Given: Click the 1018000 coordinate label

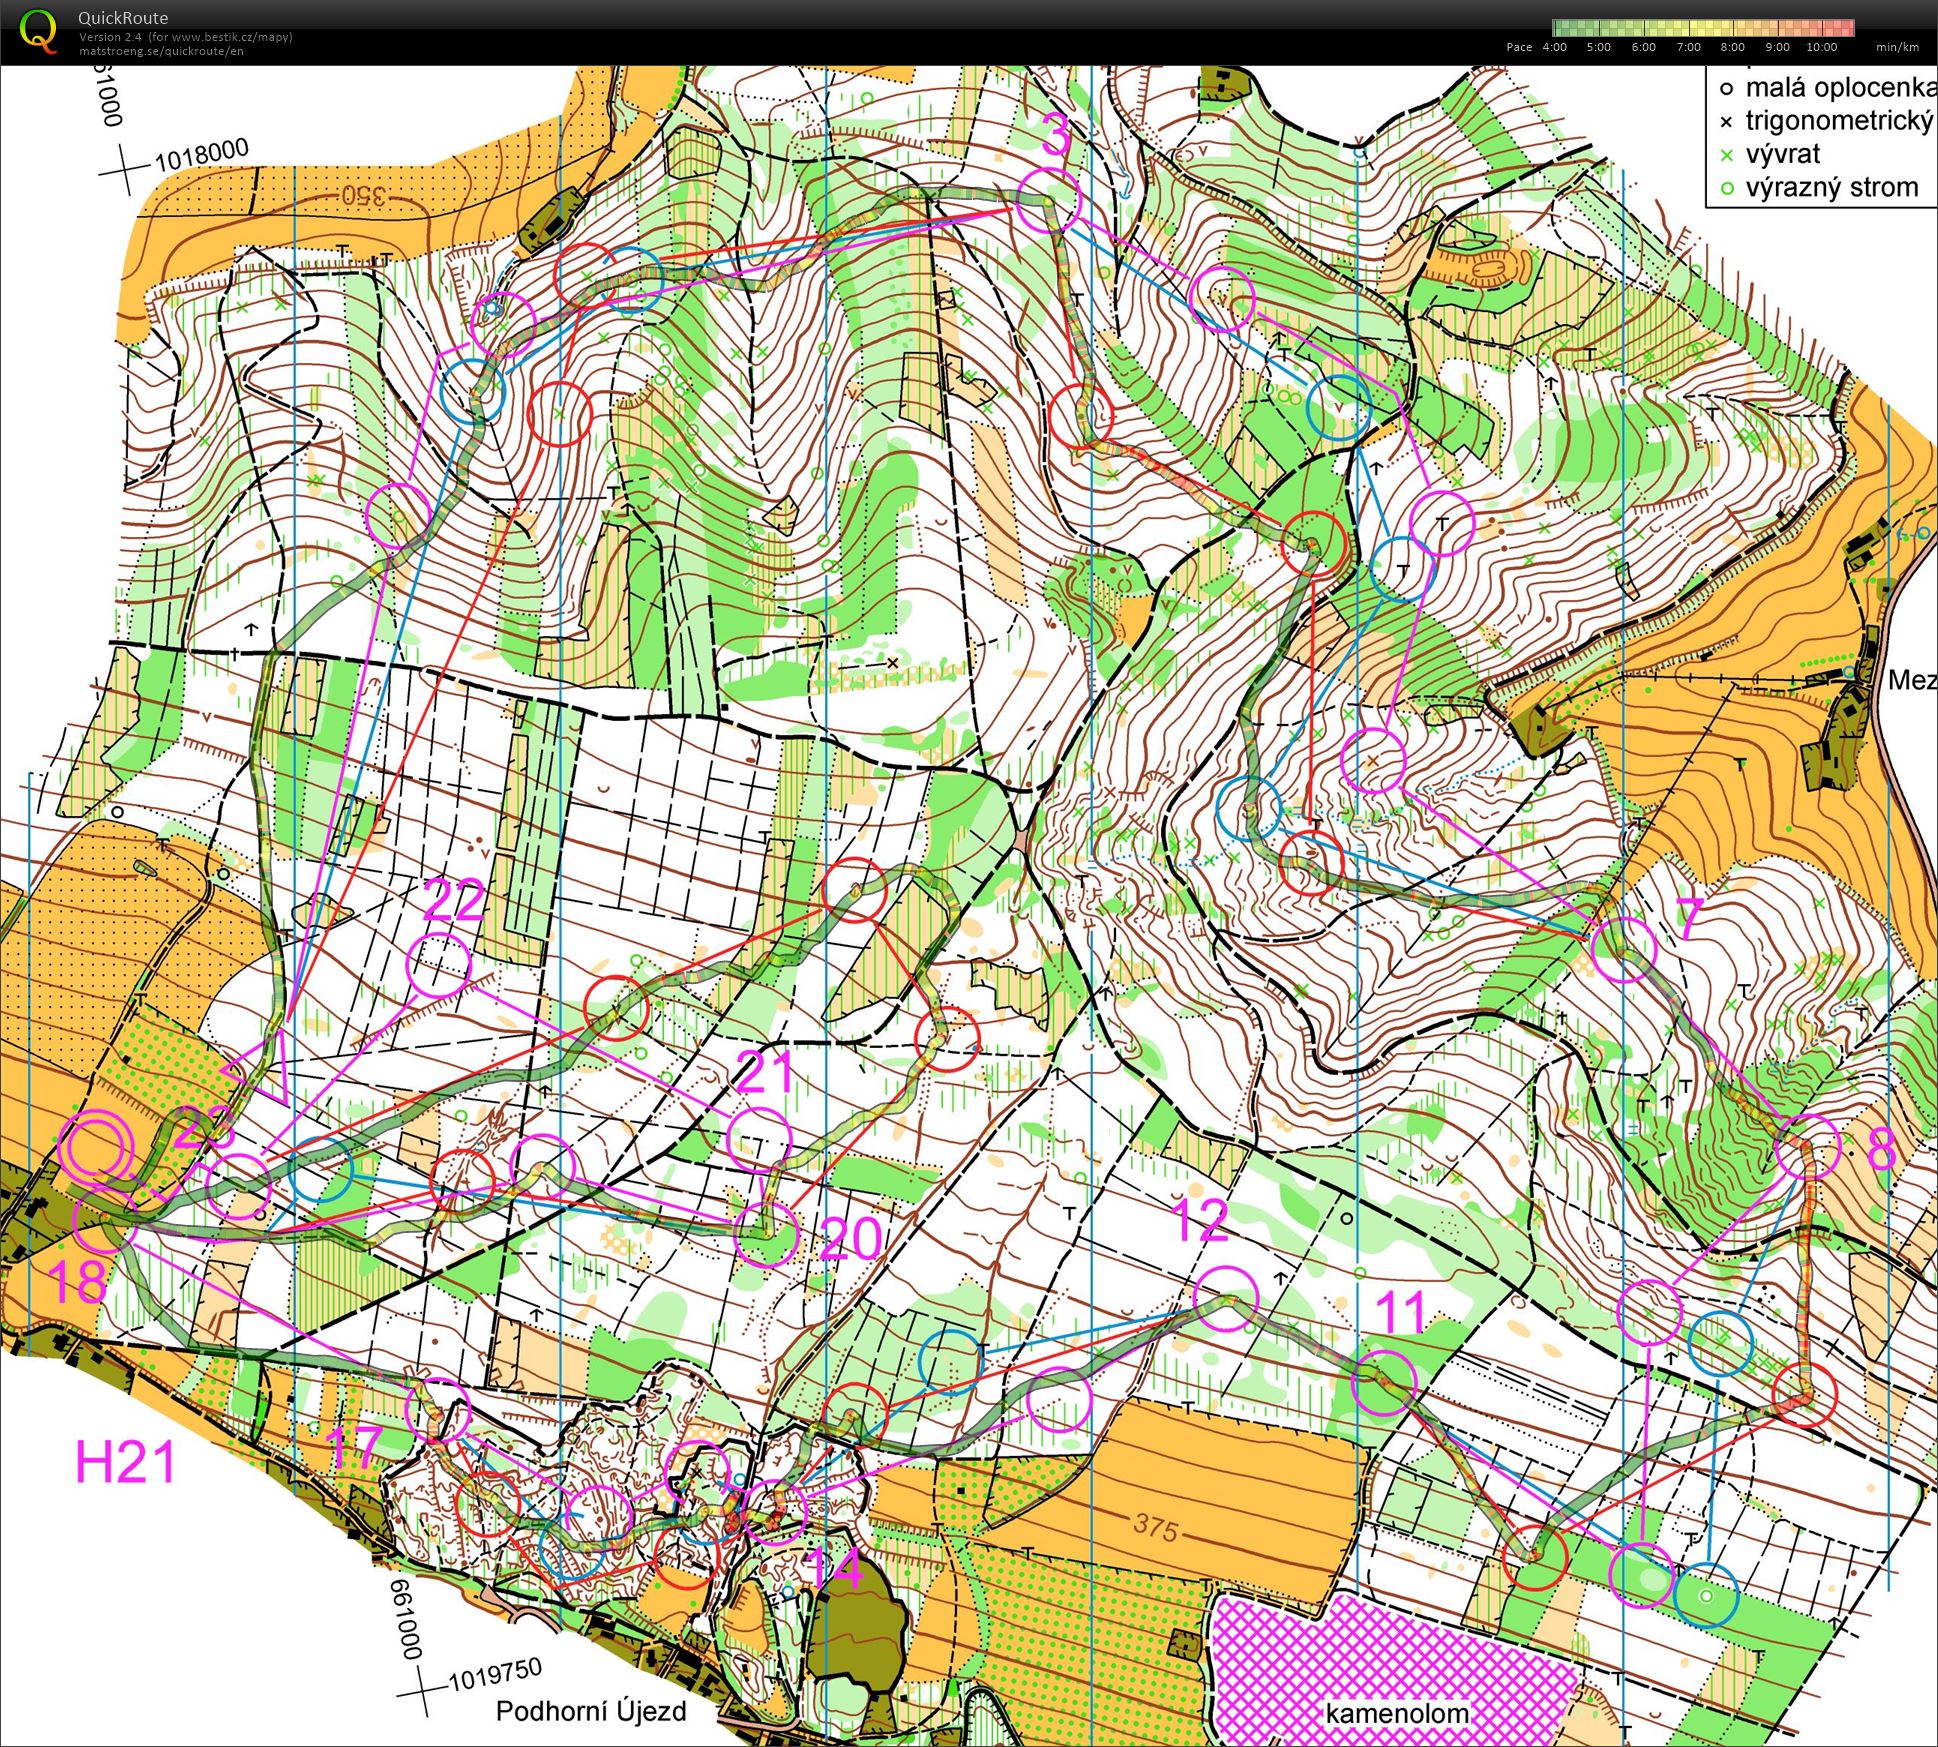Looking at the screenshot, I should (x=201, y=155).
